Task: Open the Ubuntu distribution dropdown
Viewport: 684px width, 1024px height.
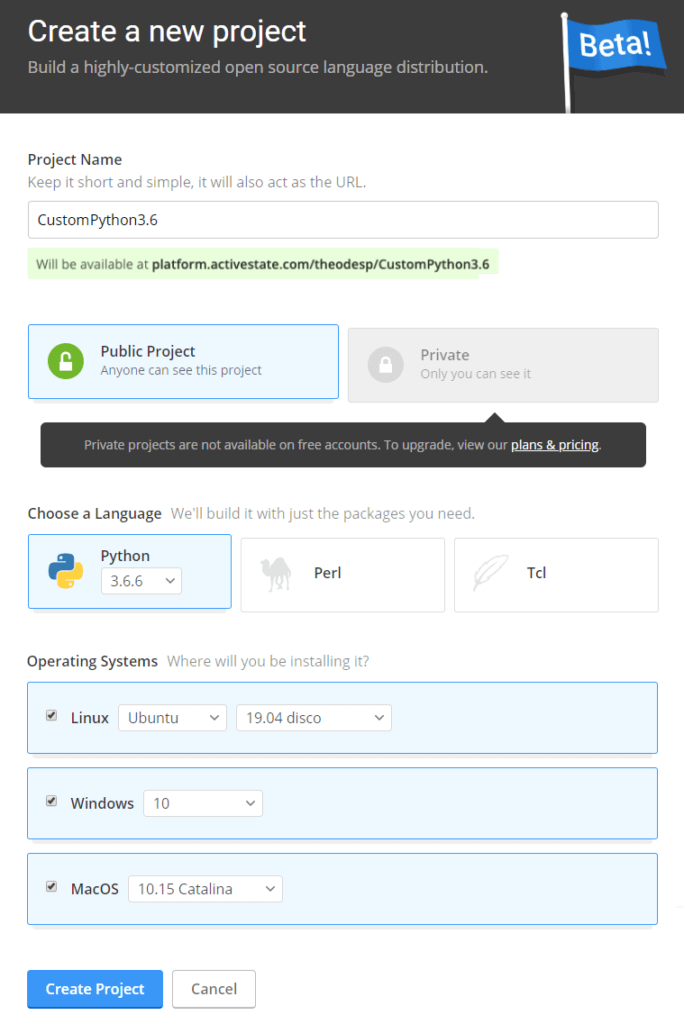Action: click(x=172, y=717)
